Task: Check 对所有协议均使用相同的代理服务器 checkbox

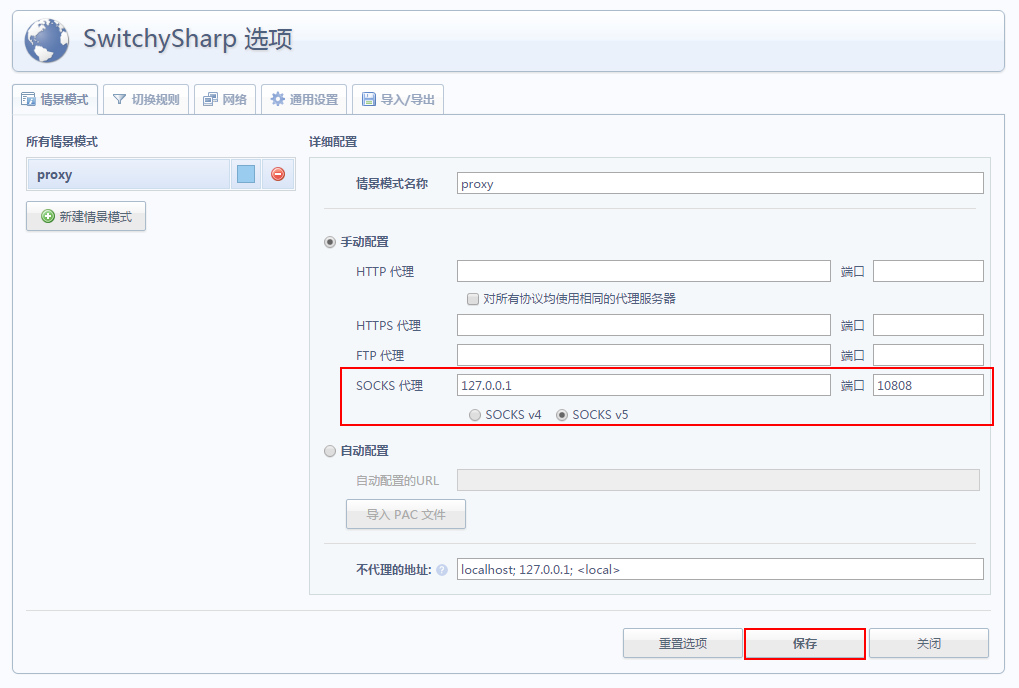Action: [x=473, y=299]
